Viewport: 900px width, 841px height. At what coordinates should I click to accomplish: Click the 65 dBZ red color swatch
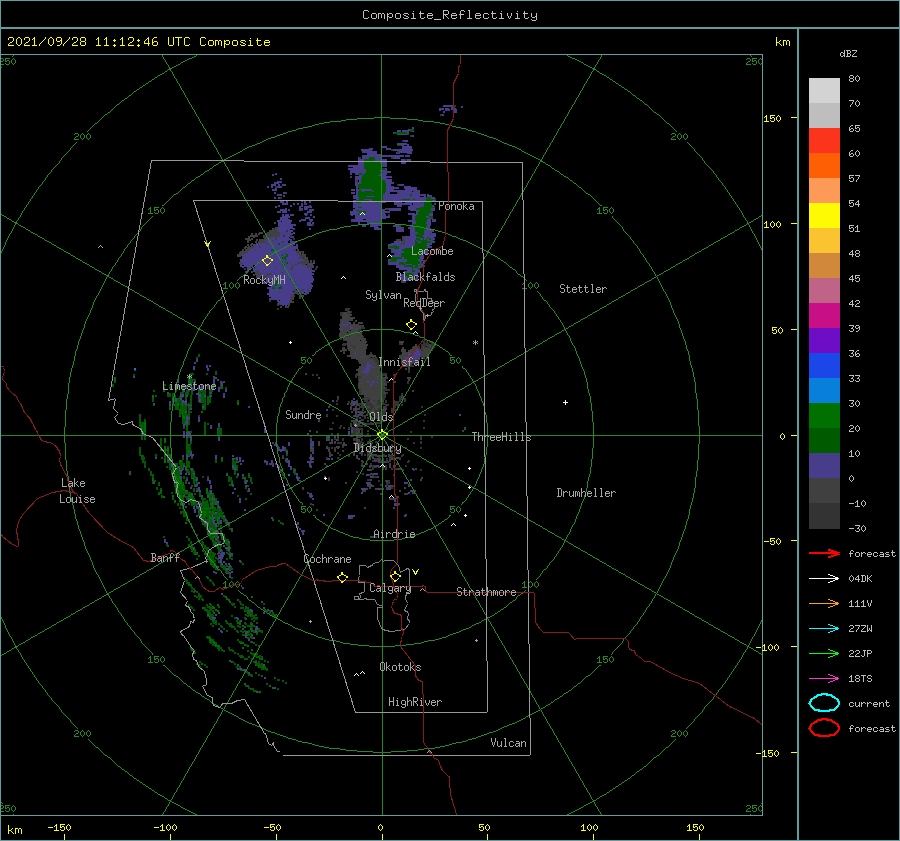click(x=824, y=140)
